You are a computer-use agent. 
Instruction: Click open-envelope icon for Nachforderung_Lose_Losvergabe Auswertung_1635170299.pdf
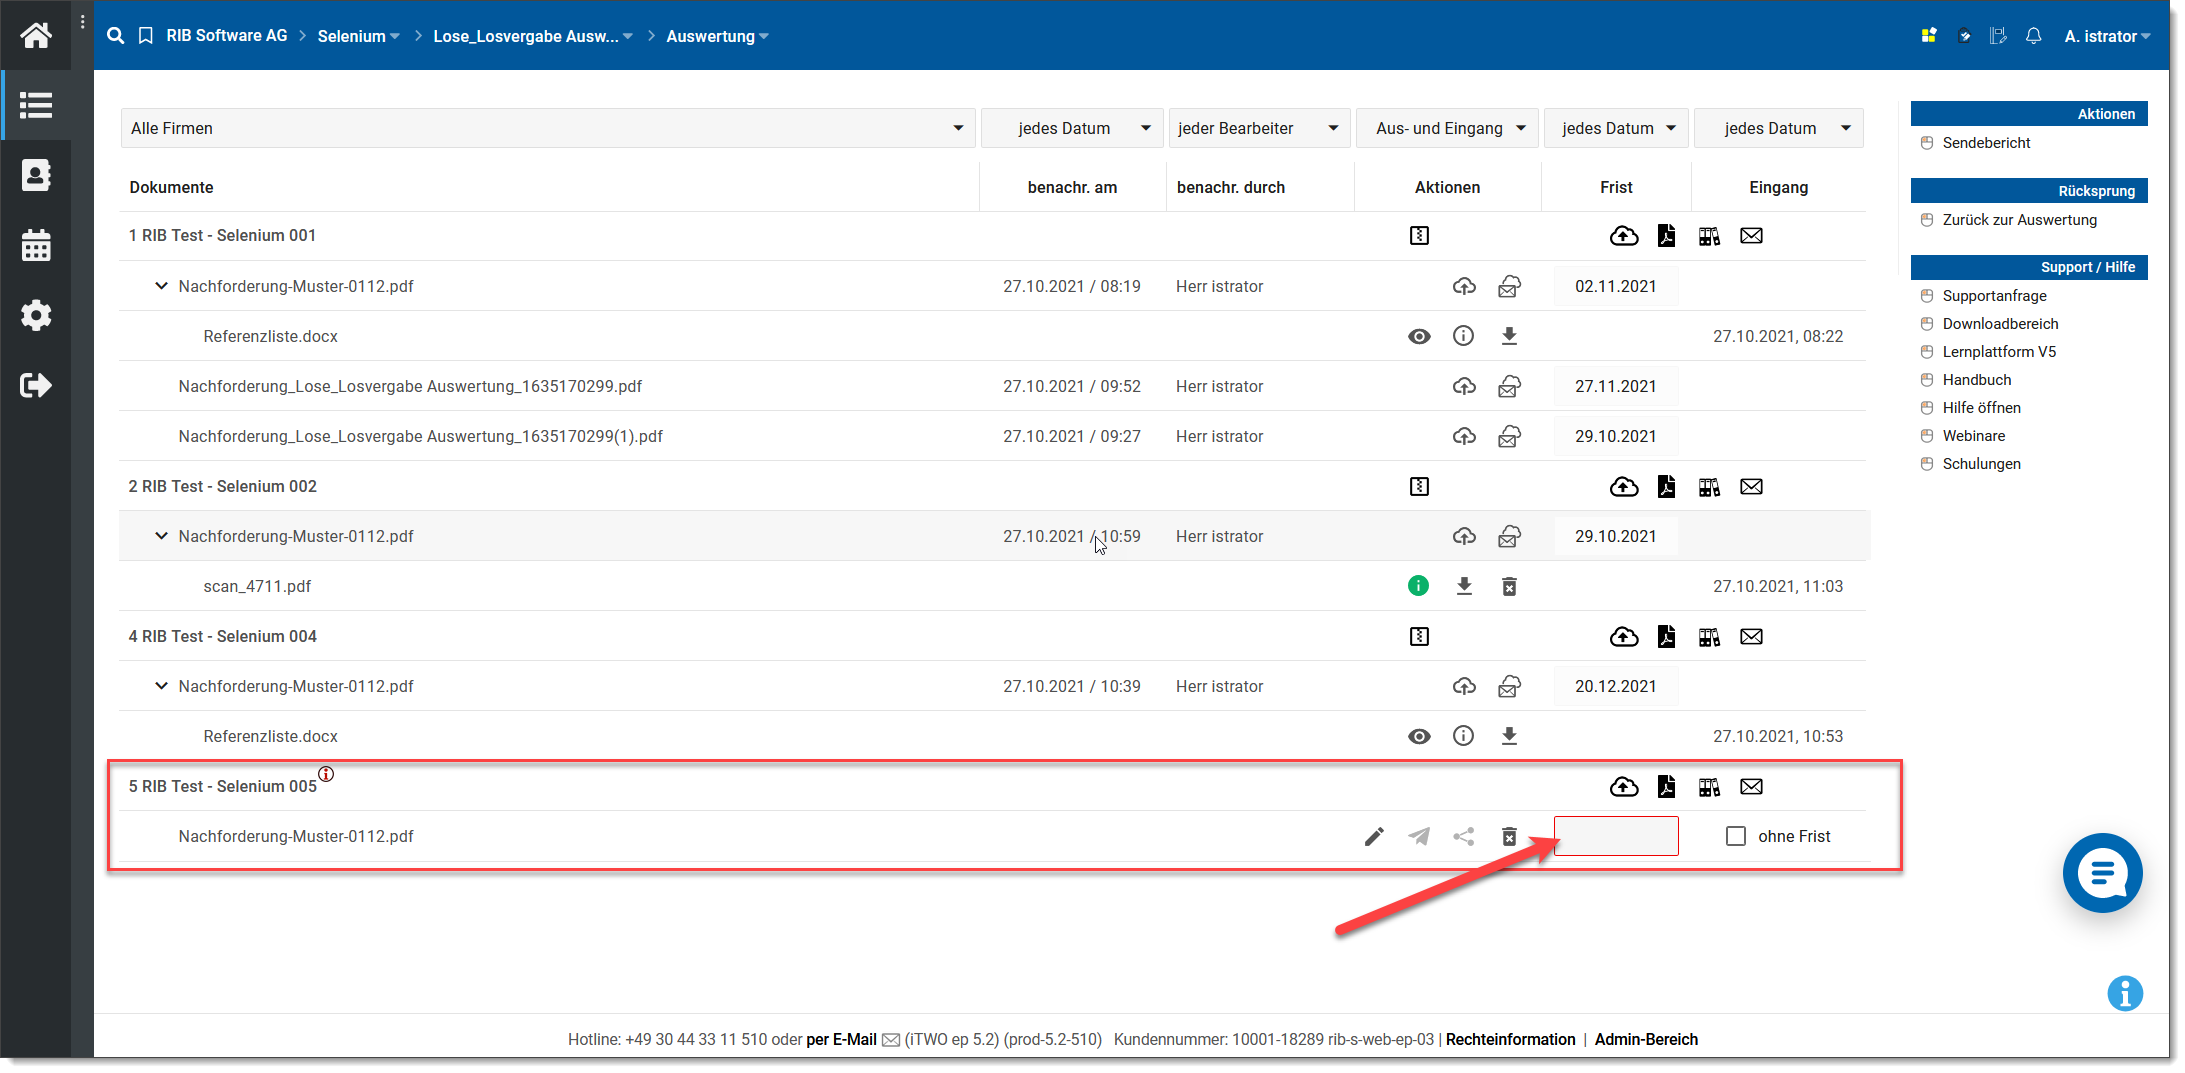pyautogui.click(x=1509, y=386)
